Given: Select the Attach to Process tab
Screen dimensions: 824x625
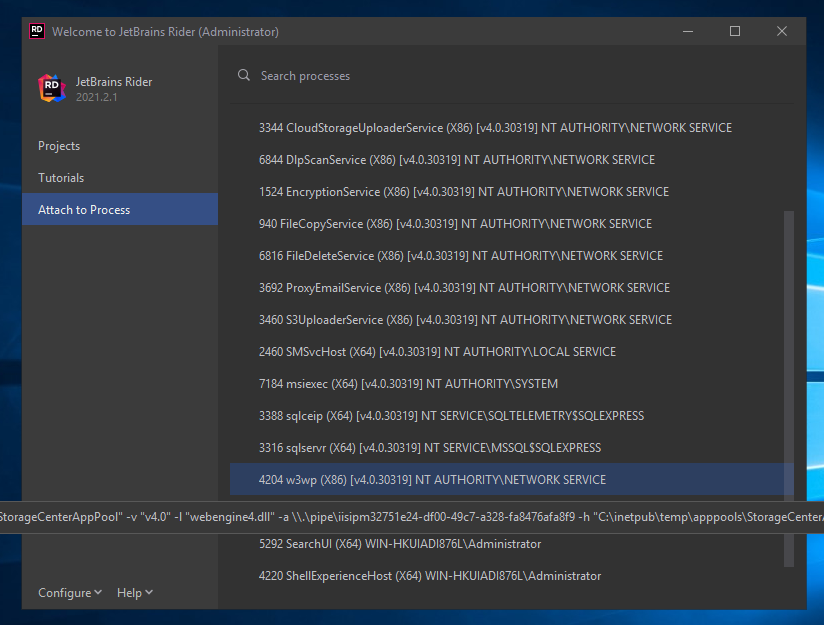Looking at the screenshot, I should (x=84, y=210).
